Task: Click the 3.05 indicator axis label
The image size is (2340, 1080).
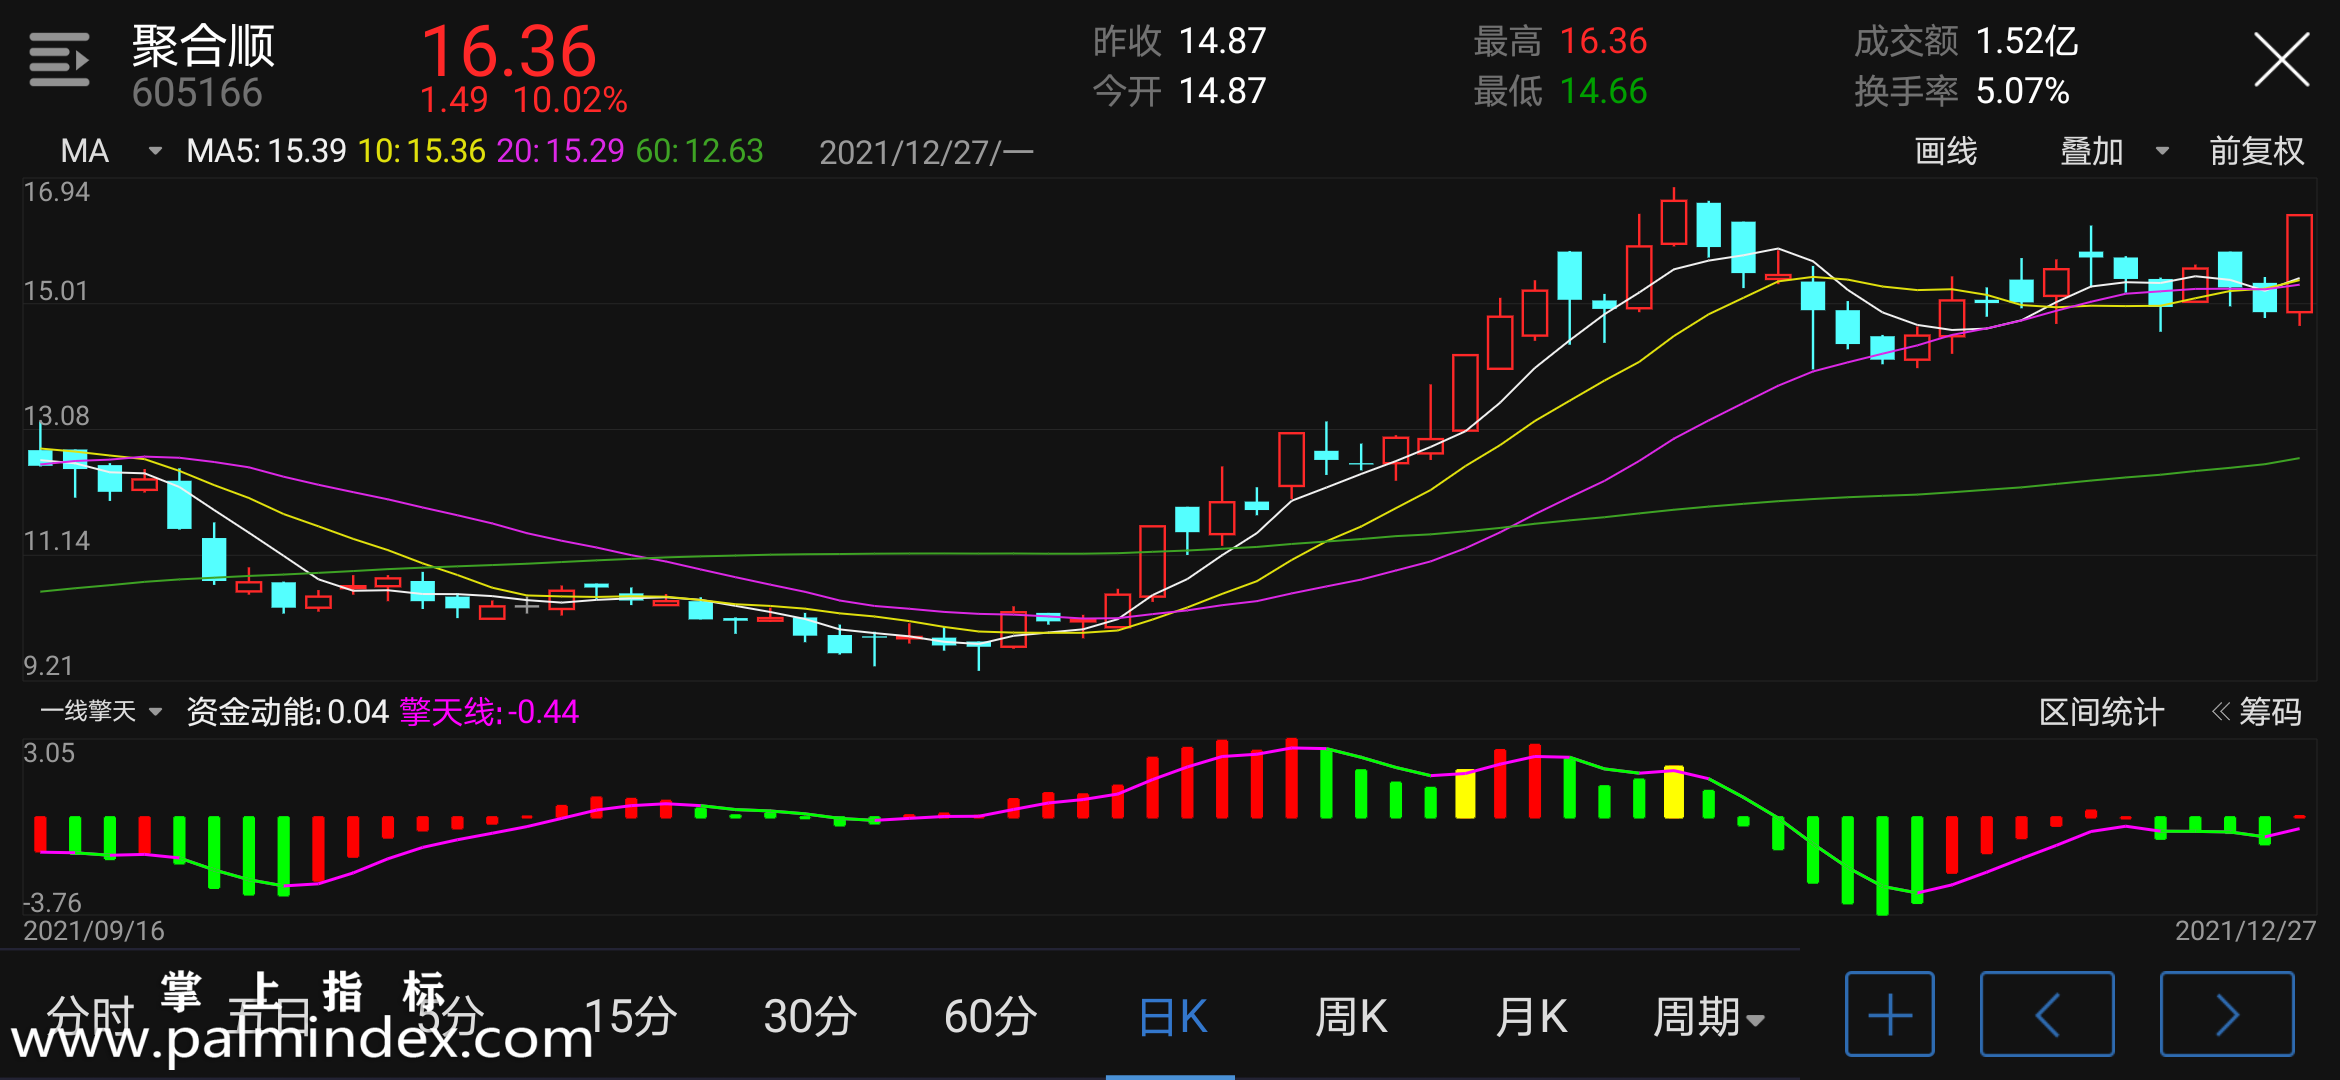Action: click(48, 753)
